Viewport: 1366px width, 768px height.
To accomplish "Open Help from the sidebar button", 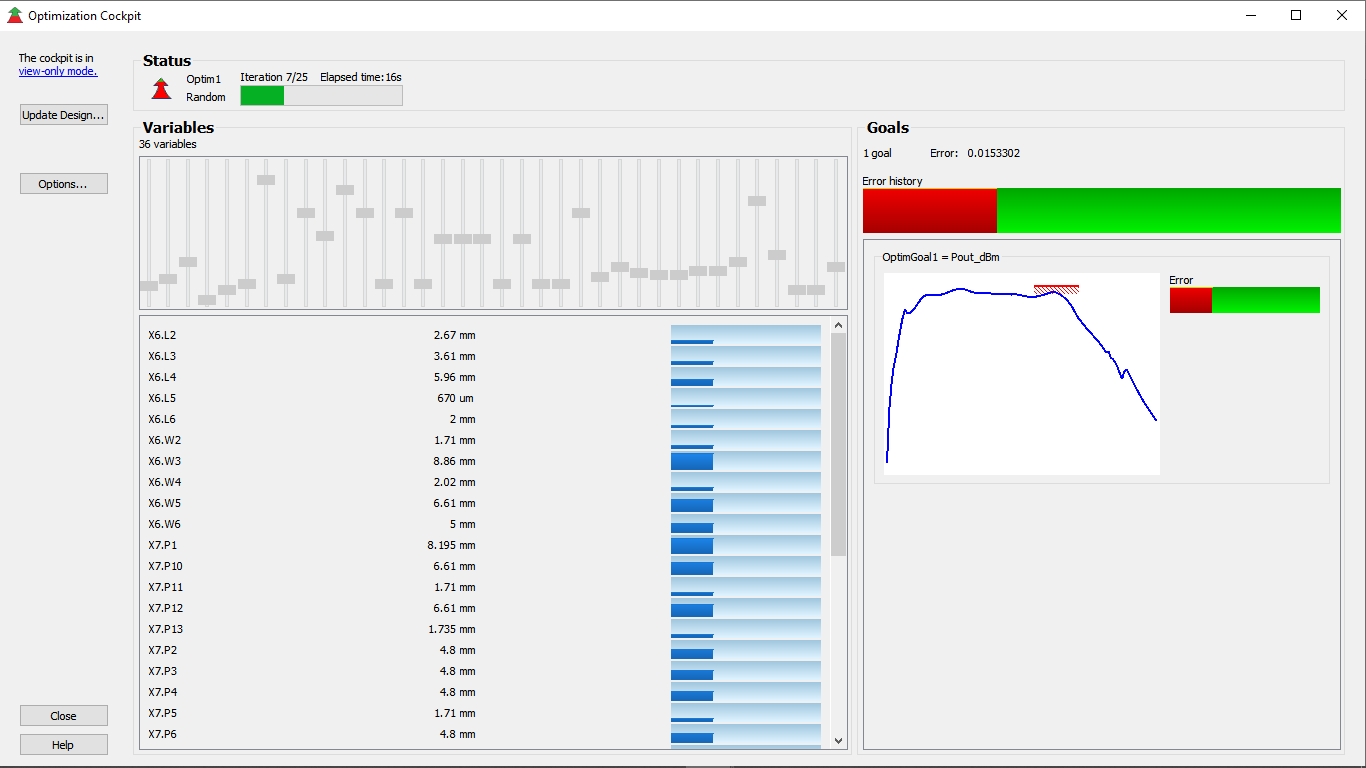I will 64,745.
